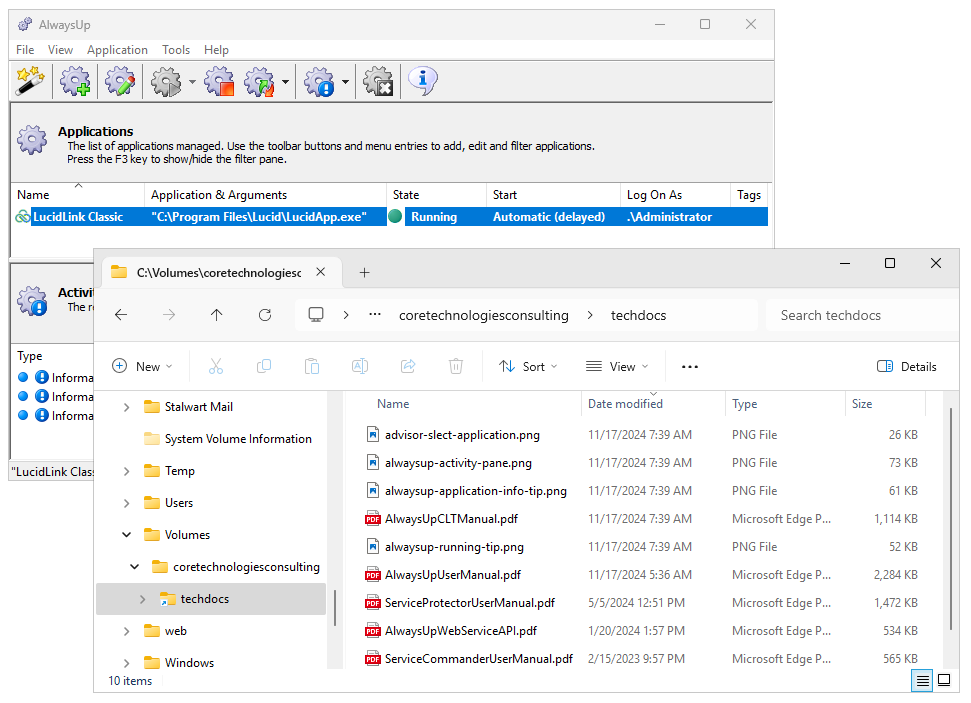971x703 pixels.
Task: Open the Tools menu in AlwaysUp
Action: pos(176,50)
